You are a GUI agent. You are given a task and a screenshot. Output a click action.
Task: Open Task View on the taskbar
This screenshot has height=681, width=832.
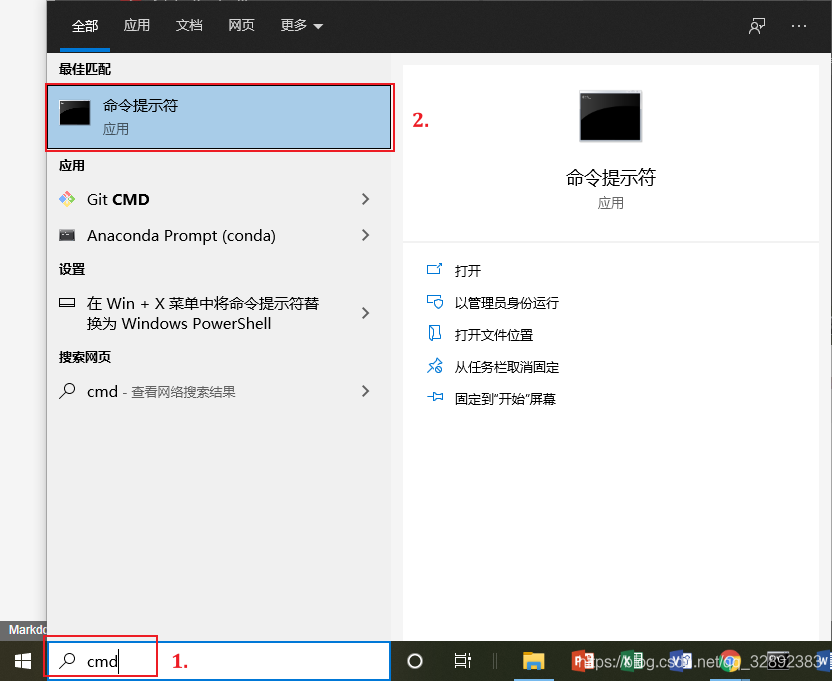pos(462,661)
